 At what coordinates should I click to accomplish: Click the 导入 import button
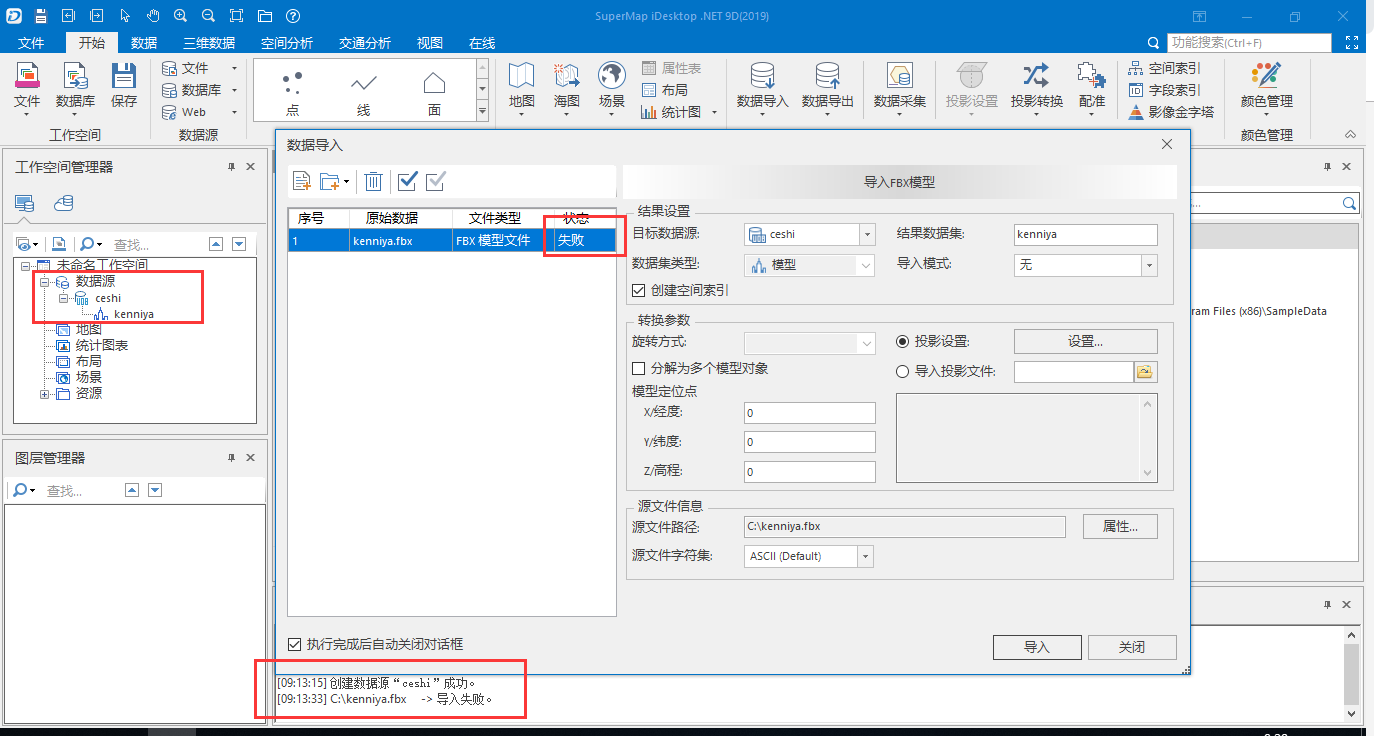[x=1037, y=647]
